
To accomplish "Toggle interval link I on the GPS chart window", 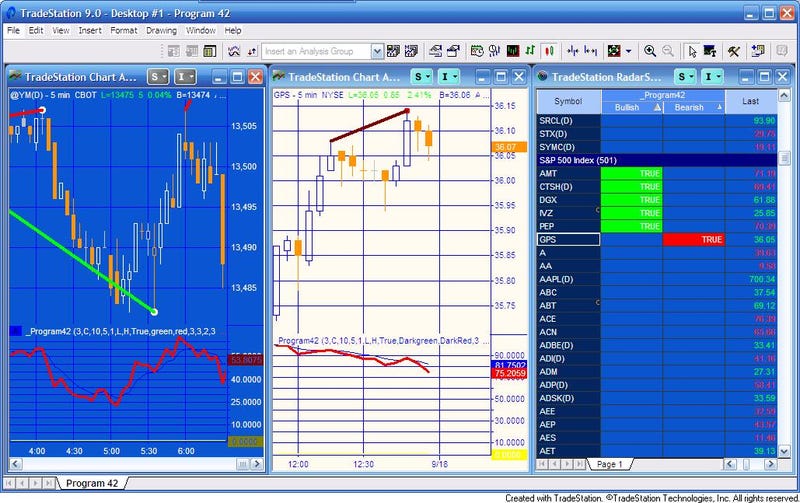I will 449,77.
